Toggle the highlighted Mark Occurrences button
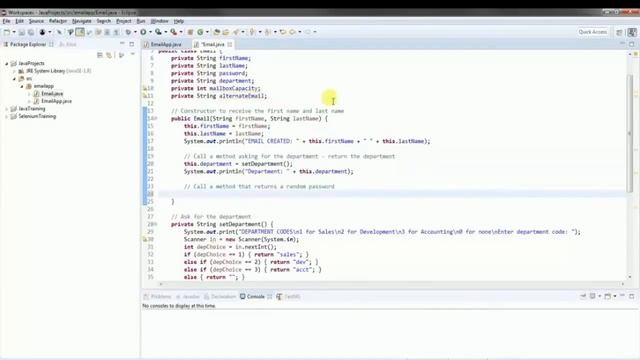Viewport: 640px width, 360px height. 80,32
